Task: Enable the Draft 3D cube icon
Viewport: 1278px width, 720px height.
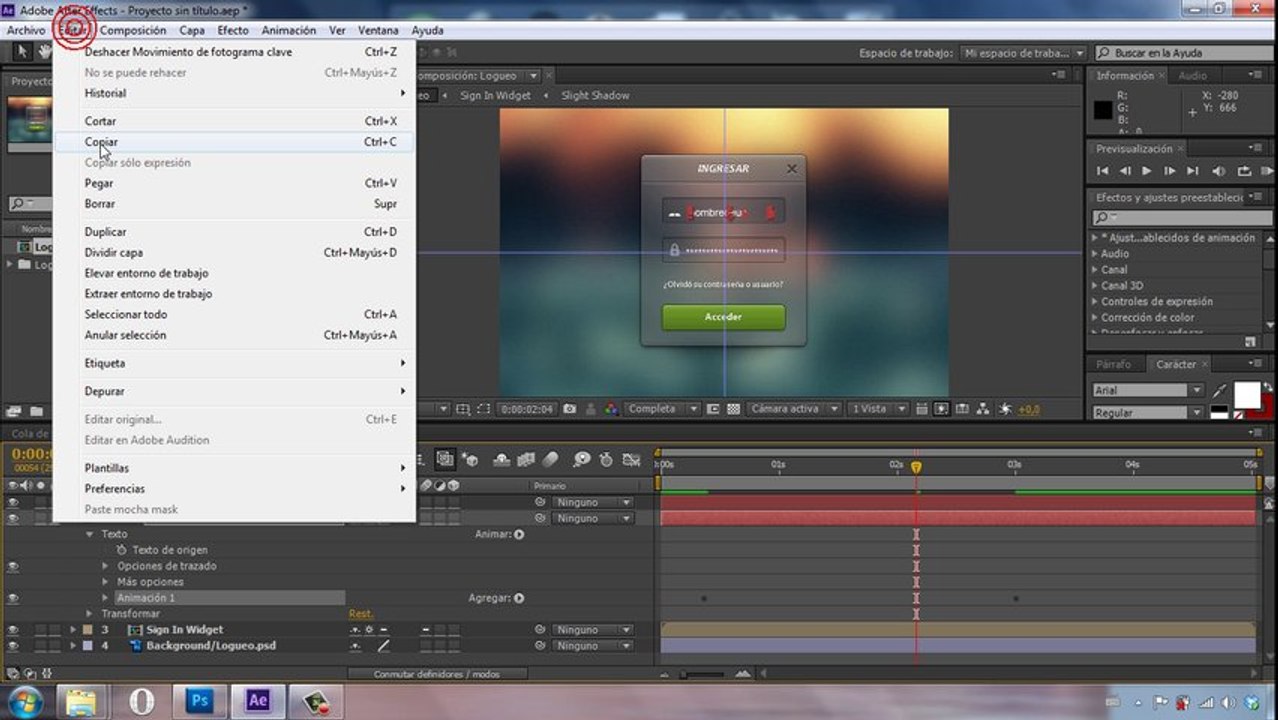Action: [x=469, y=460]
